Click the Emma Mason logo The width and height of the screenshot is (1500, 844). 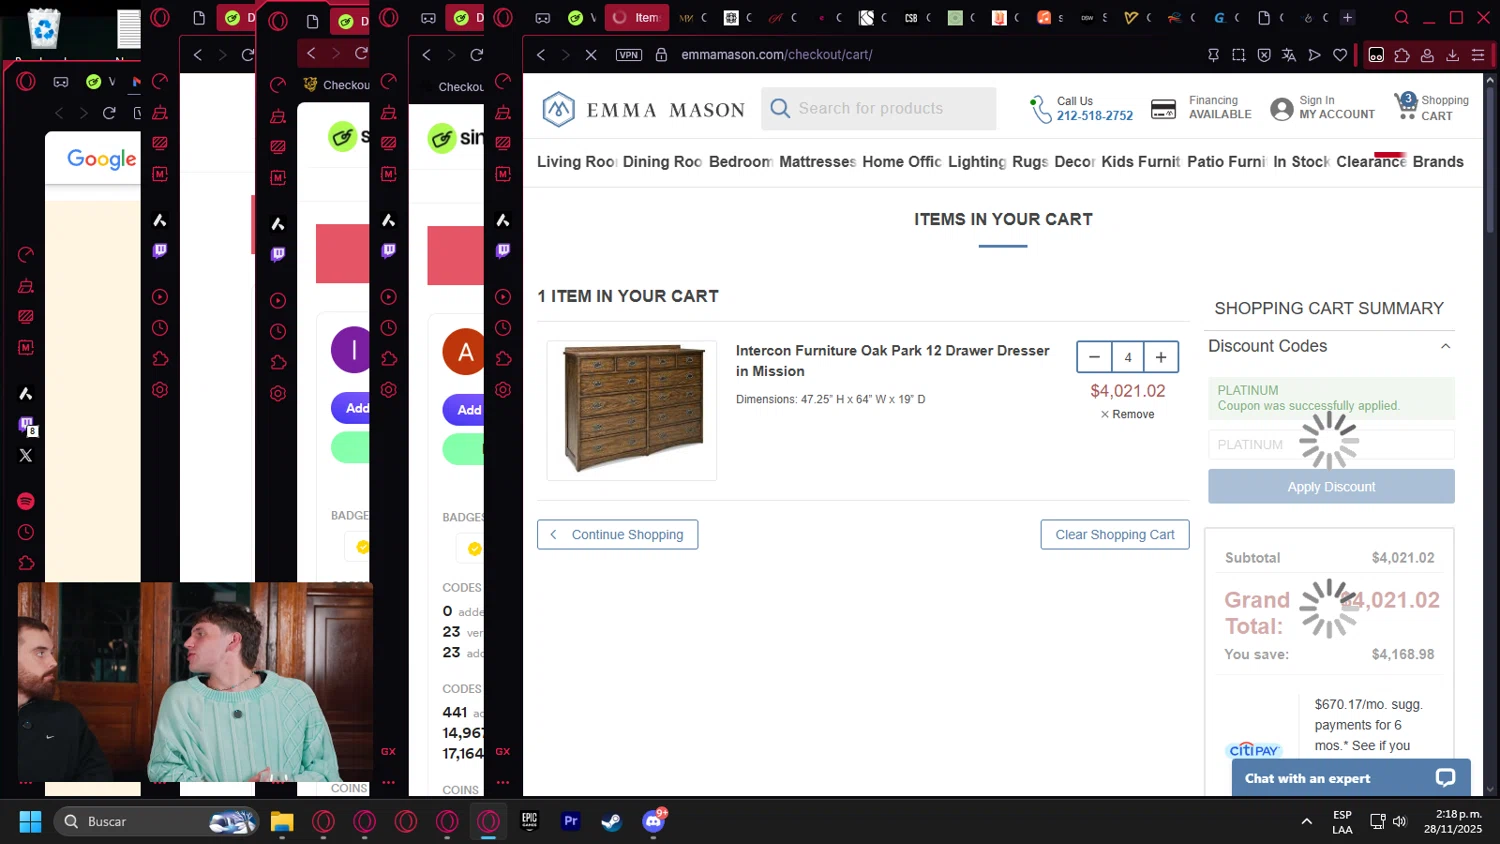pyautogui.click(x=643, y=109)
